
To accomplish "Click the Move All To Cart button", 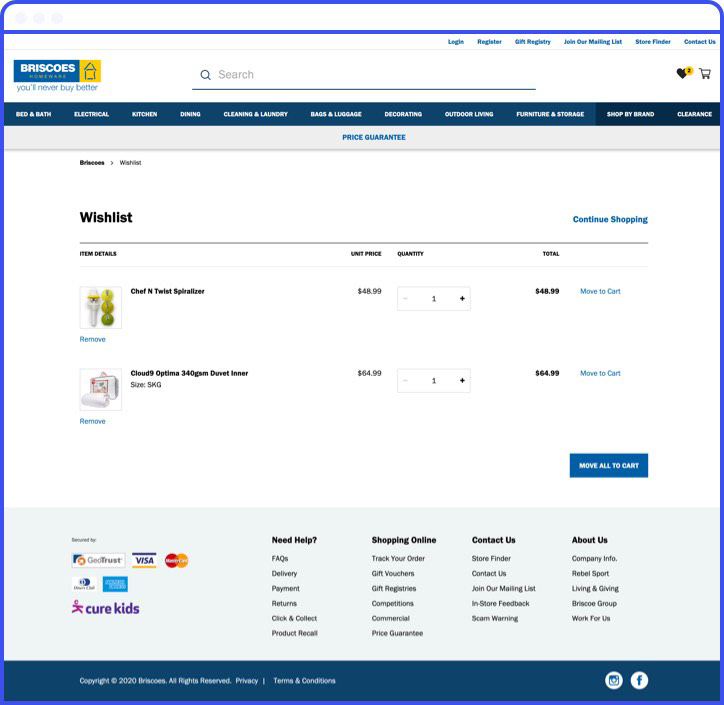I will (x=609, y=465).
